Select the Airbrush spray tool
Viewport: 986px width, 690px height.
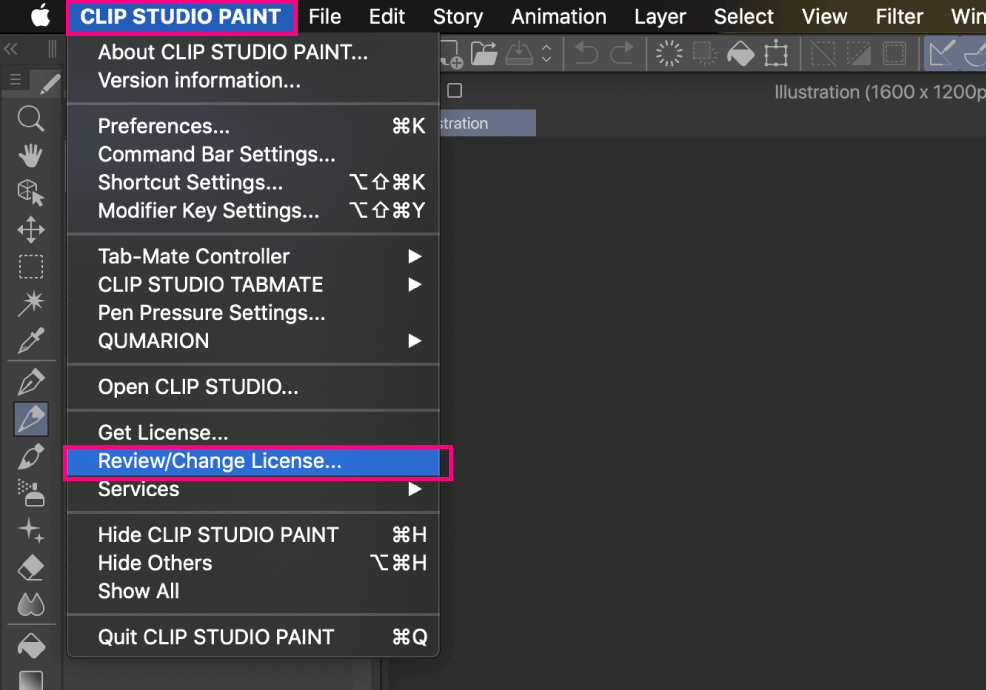click(x=31, y=492)
